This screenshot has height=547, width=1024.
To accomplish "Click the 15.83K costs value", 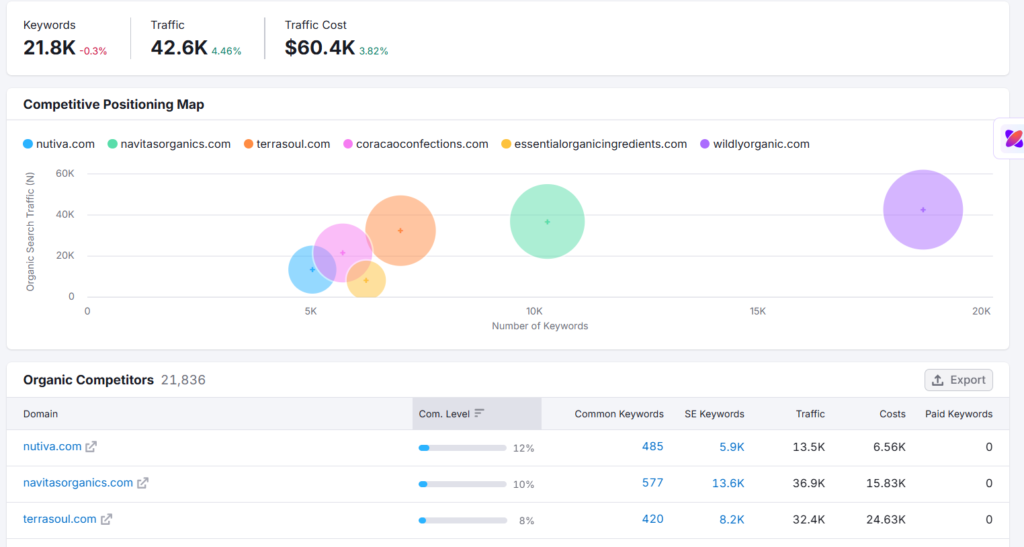I will 886,483.
